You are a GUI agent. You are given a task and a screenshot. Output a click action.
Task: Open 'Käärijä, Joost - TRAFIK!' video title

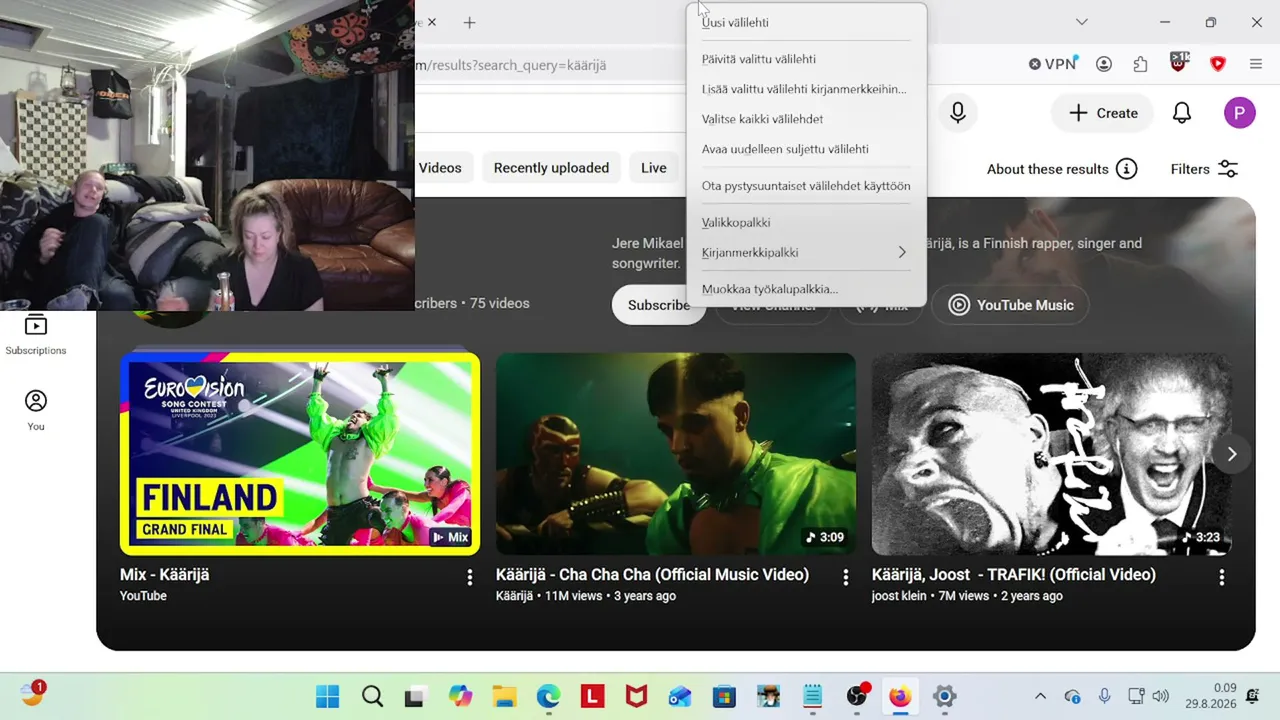[x=1014, y=575]
